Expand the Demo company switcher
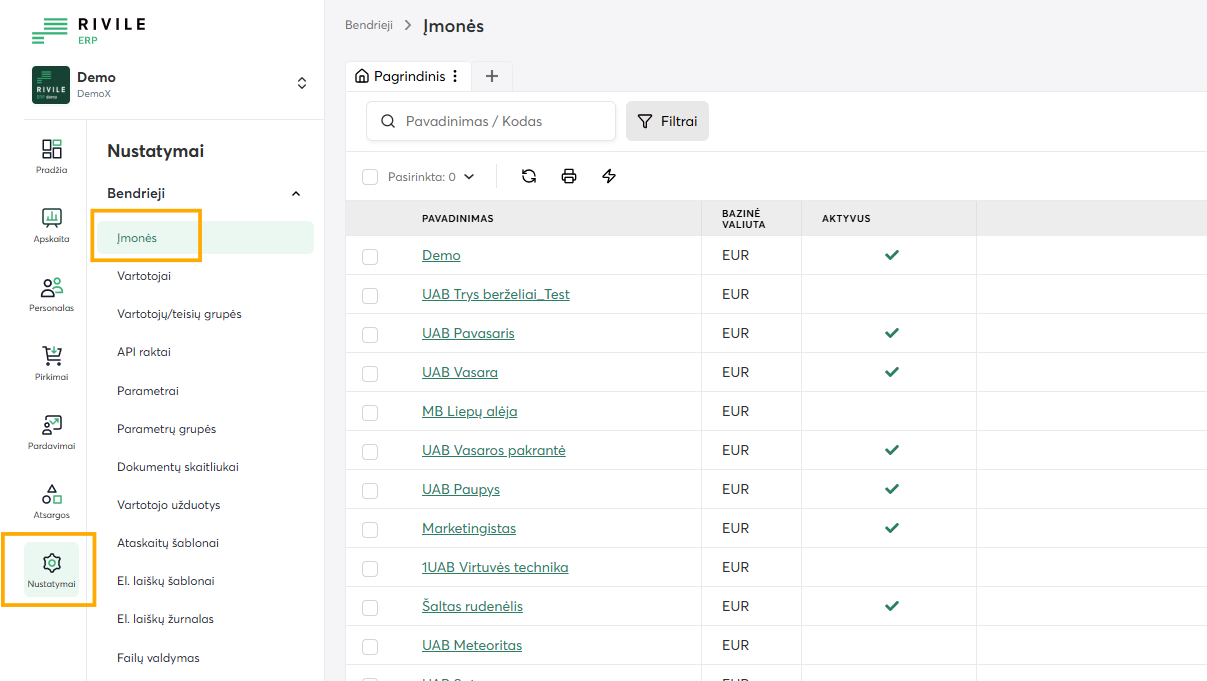 click(302, 83)
